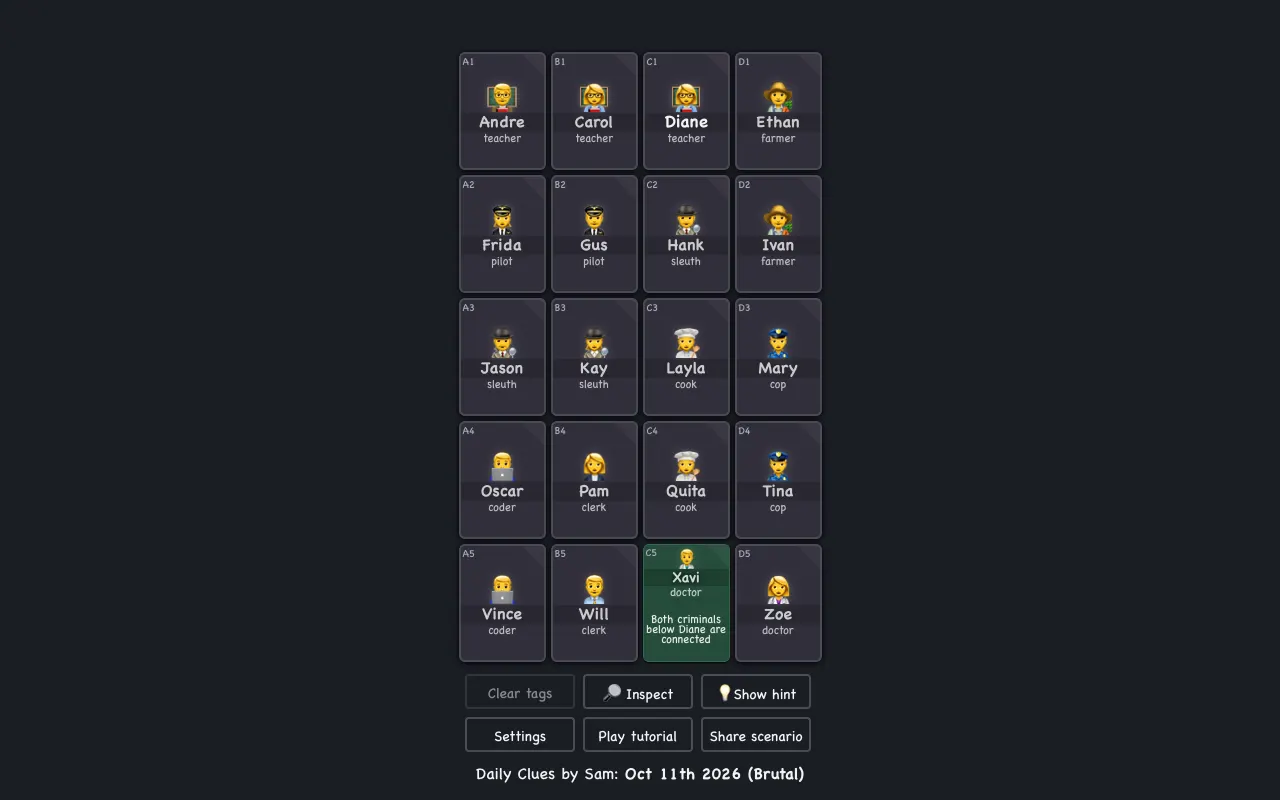Screen dimensions: 1280x800
Task: Start the Play tutorial button
Action: click(638, 735)
